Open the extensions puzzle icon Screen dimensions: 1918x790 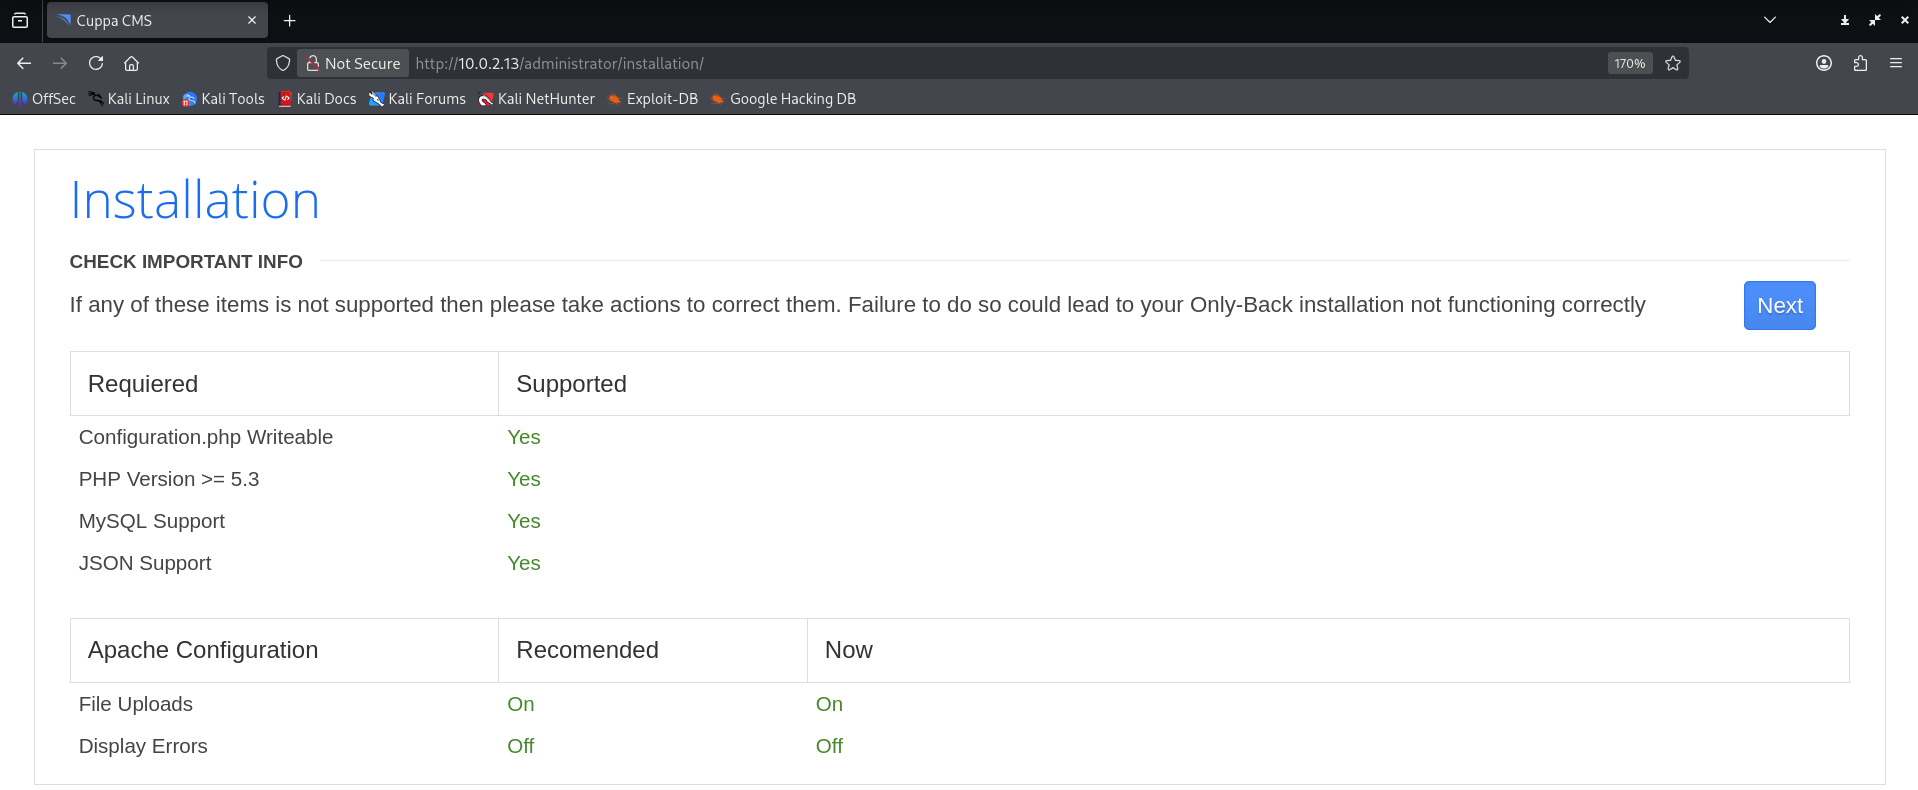(x=1860, y=63)
